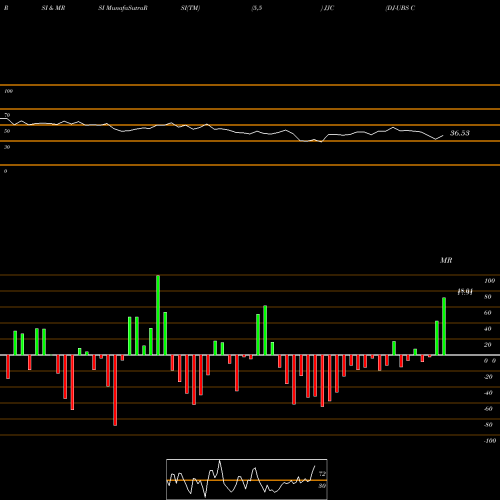Click the MR right axis label 60
This screenshot has height=500, width=500.
[487, 313]
